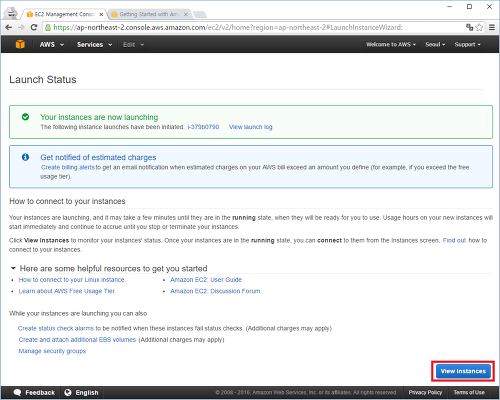The height and width of the screenshot is (400, 500).
Task: Click 'Your instances are now launching' text
Action: 99,117
